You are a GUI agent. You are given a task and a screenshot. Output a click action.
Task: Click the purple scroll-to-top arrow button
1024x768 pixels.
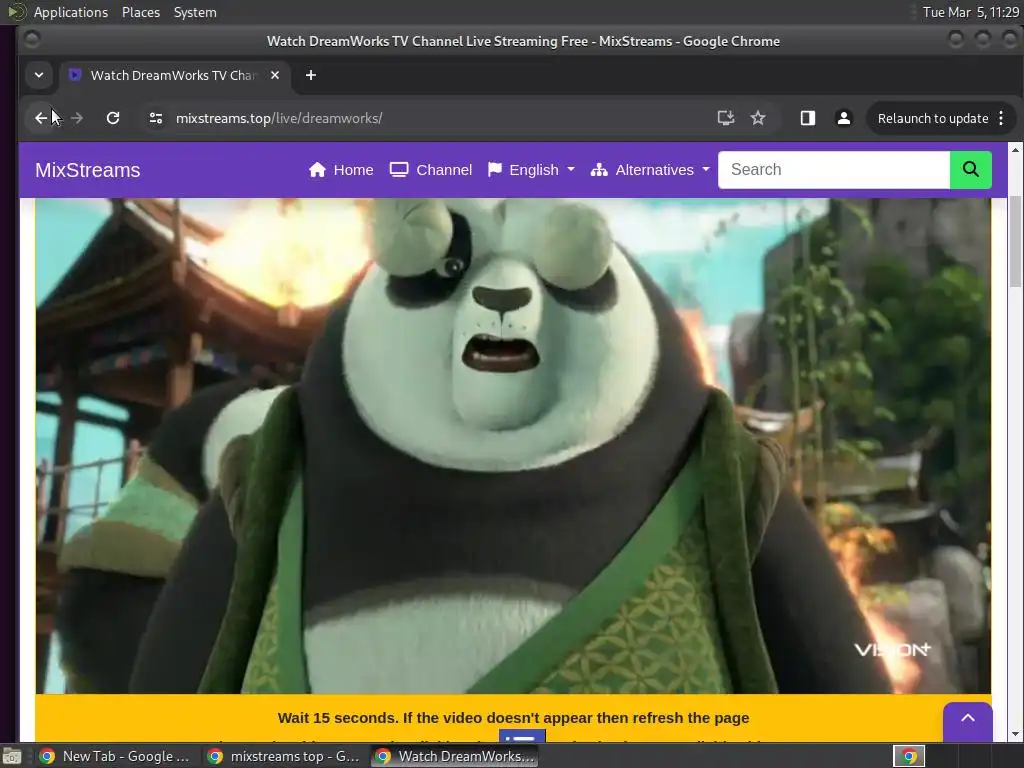(x=968, y=720)
